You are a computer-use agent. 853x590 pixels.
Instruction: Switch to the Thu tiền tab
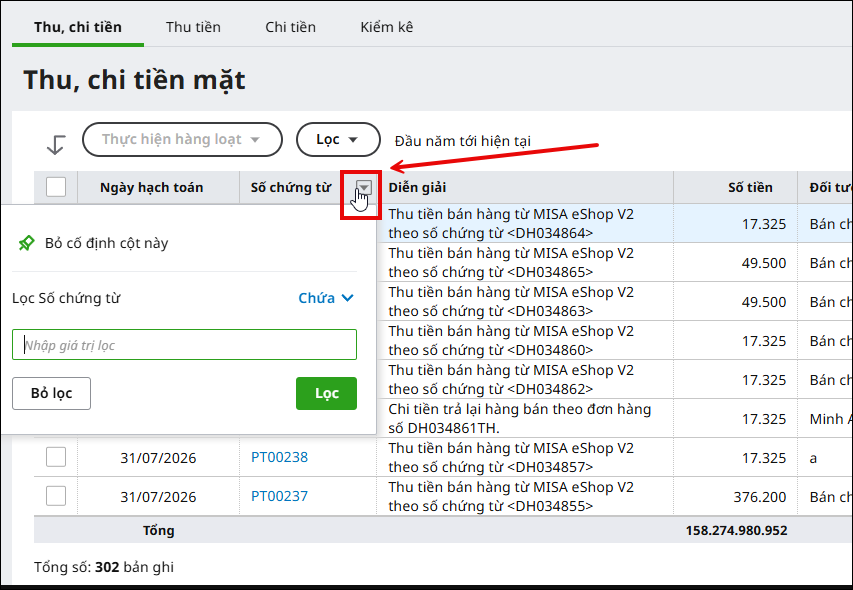pyautogui.click(x=193, y=27)
